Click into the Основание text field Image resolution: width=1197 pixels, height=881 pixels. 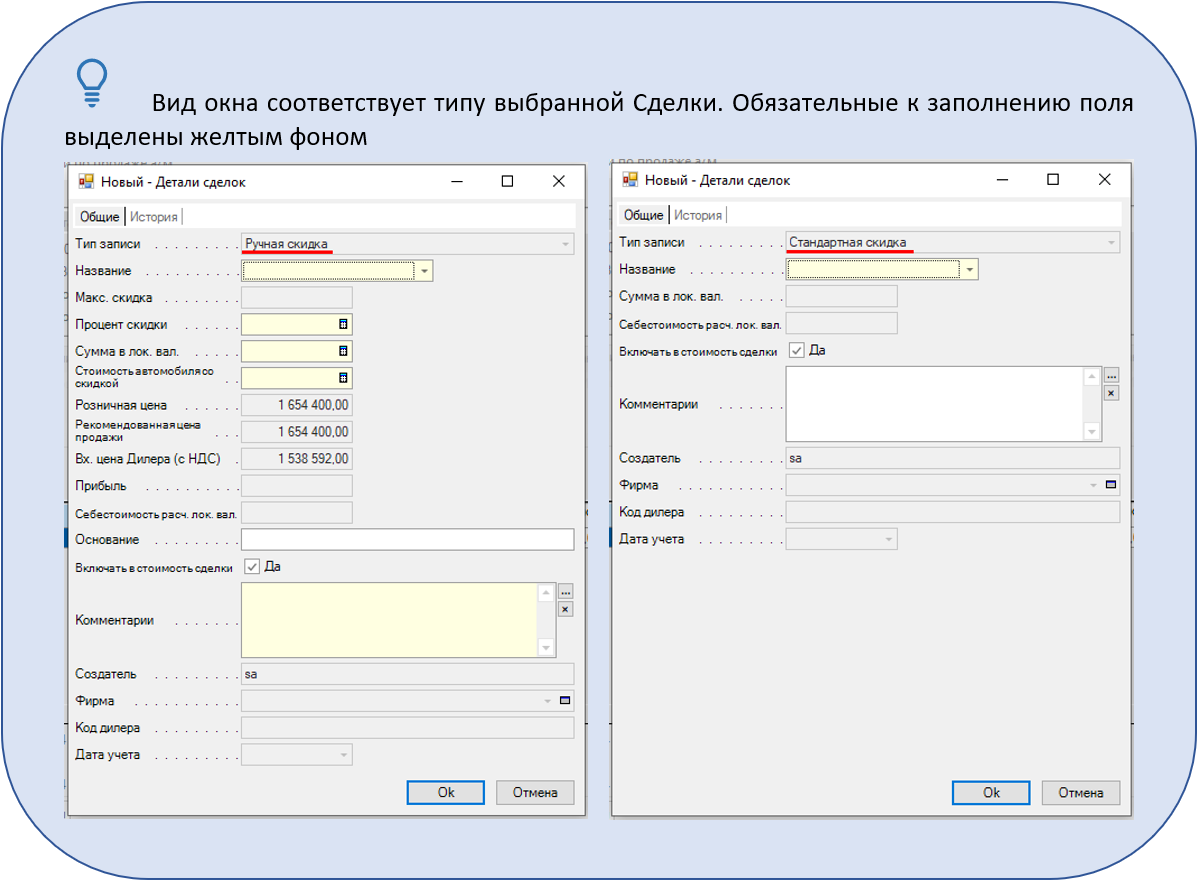pyautogui.click(x=407, y=540)
